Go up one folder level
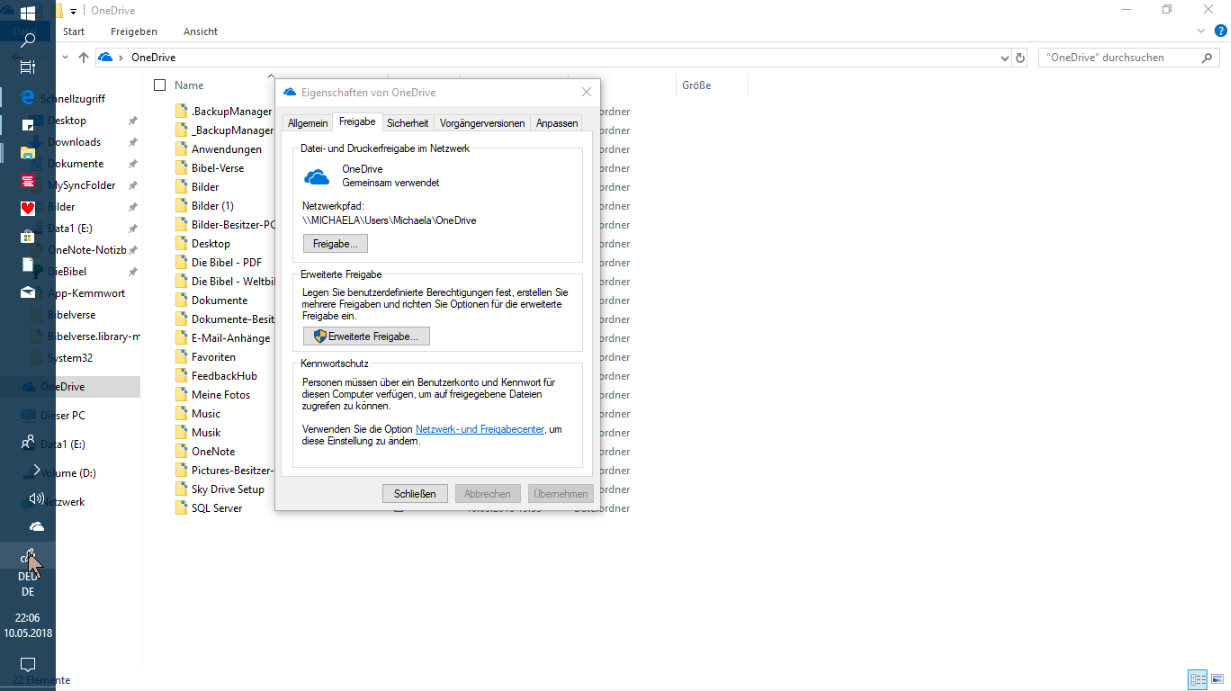Image resolution: width=1231 pixels, height=691 pixels. click(83, 58)
